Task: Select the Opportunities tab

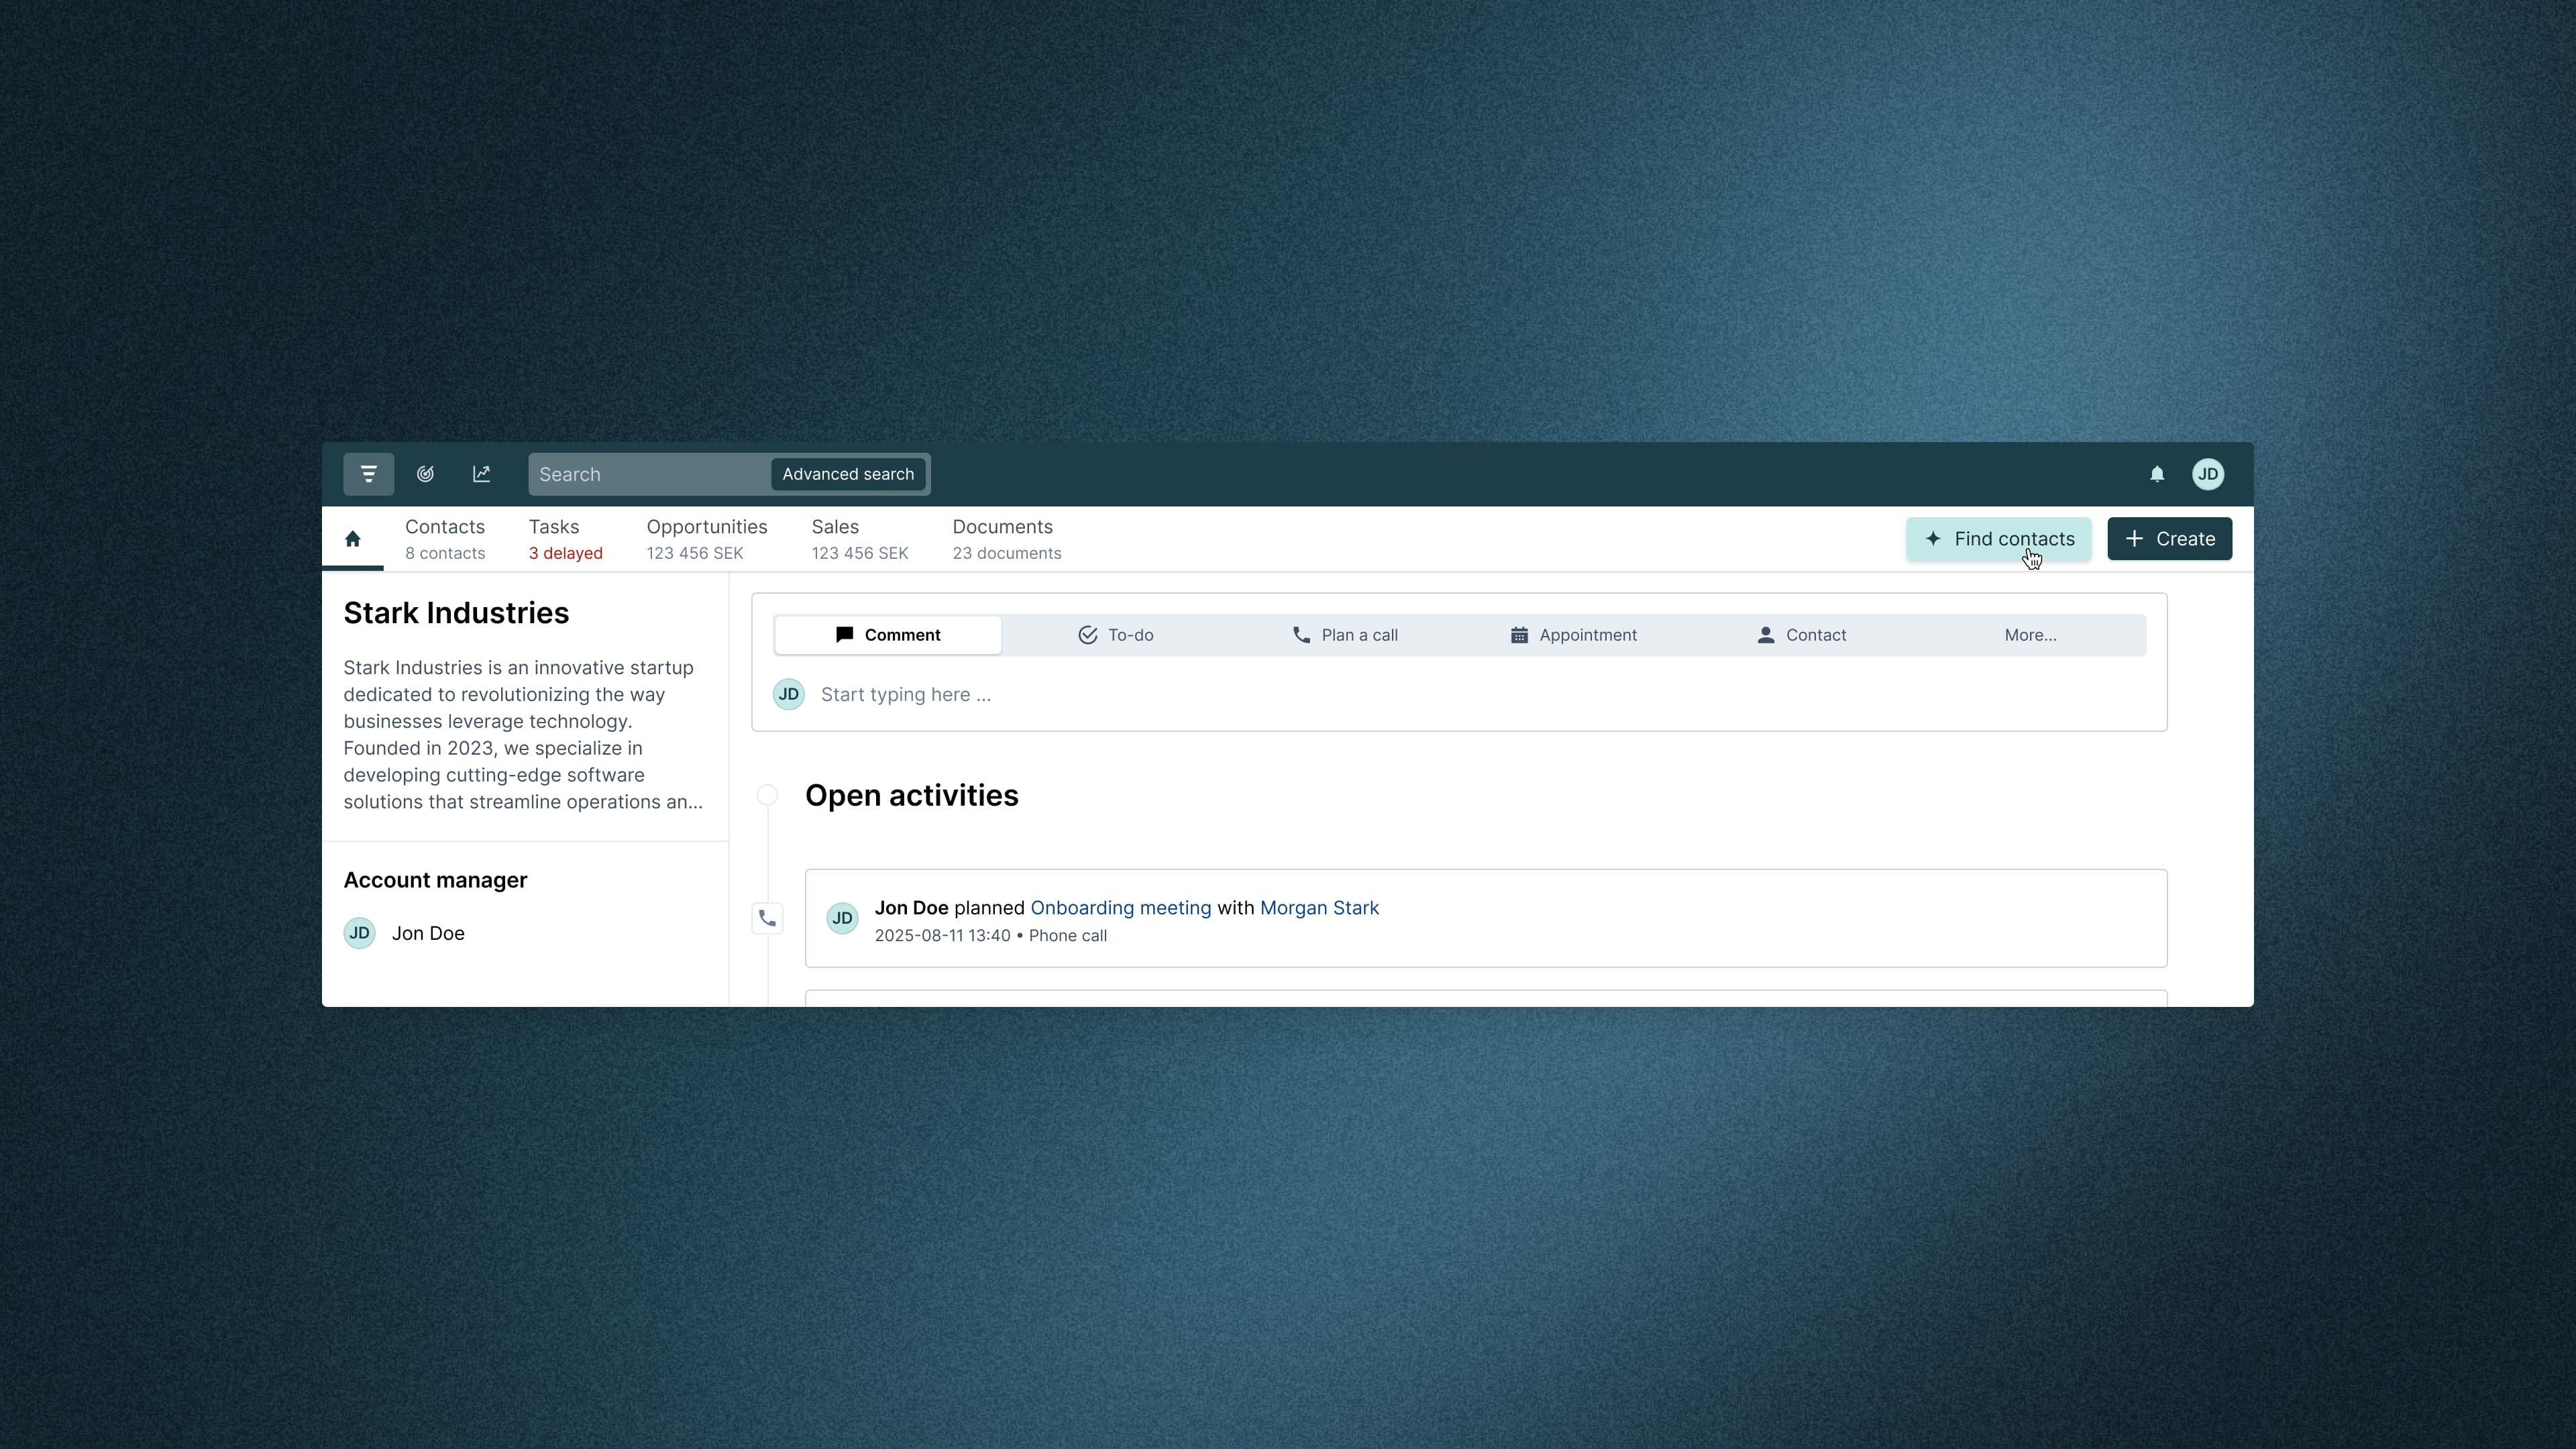Action: 706,539
